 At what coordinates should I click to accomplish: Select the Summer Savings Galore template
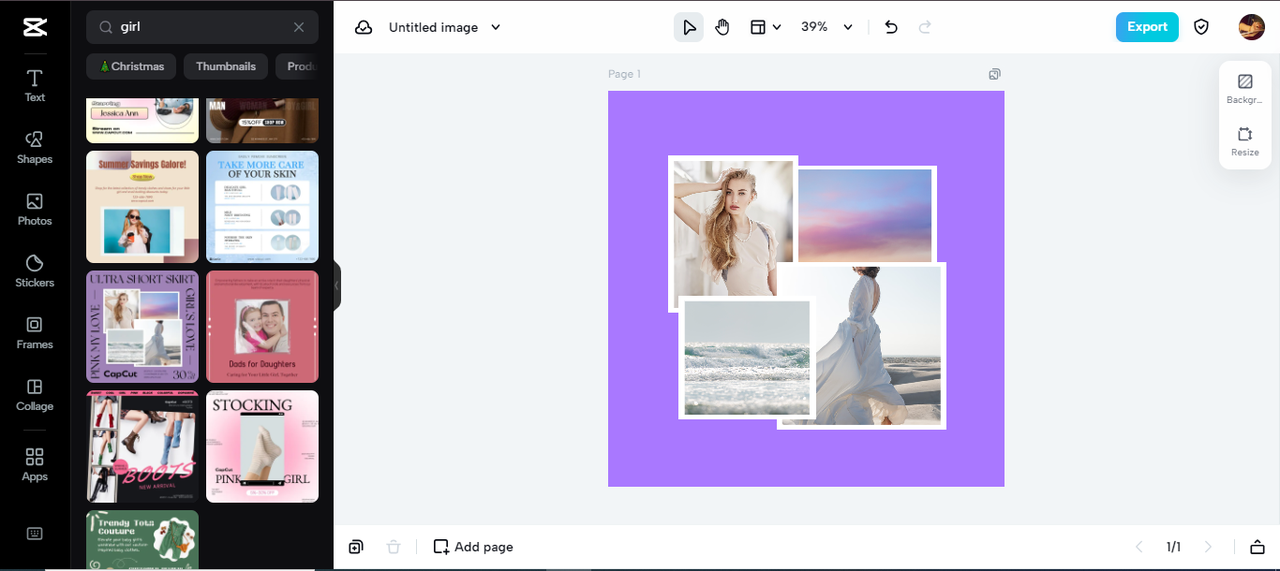click(143, 207)
